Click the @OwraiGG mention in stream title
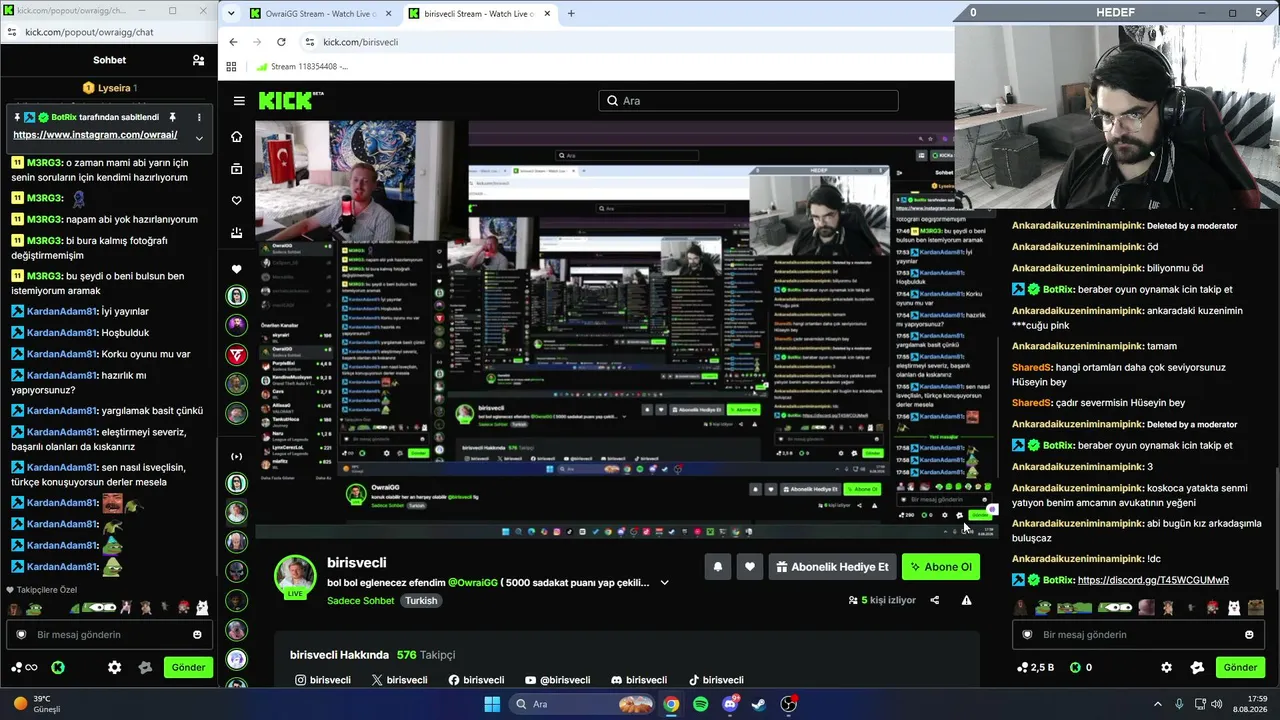The width and height of the screenshot is (1280, 720). click(x=472, y=582)
